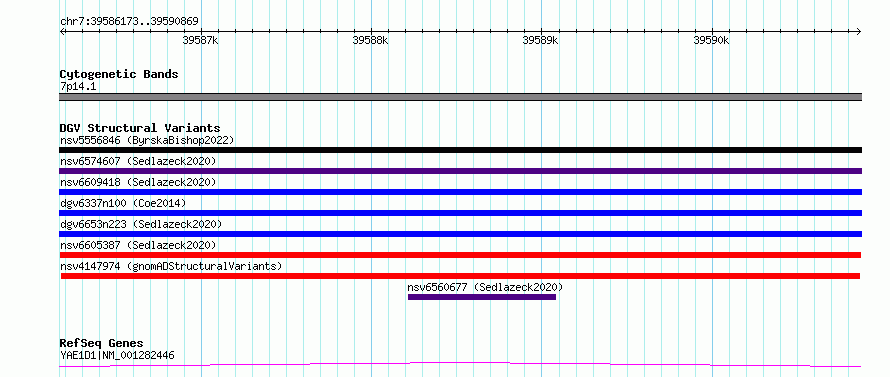This screenshot has width=890, height=377.
Task: Select the short purple nsv6560677 variant bar
Action: [482, 297]
